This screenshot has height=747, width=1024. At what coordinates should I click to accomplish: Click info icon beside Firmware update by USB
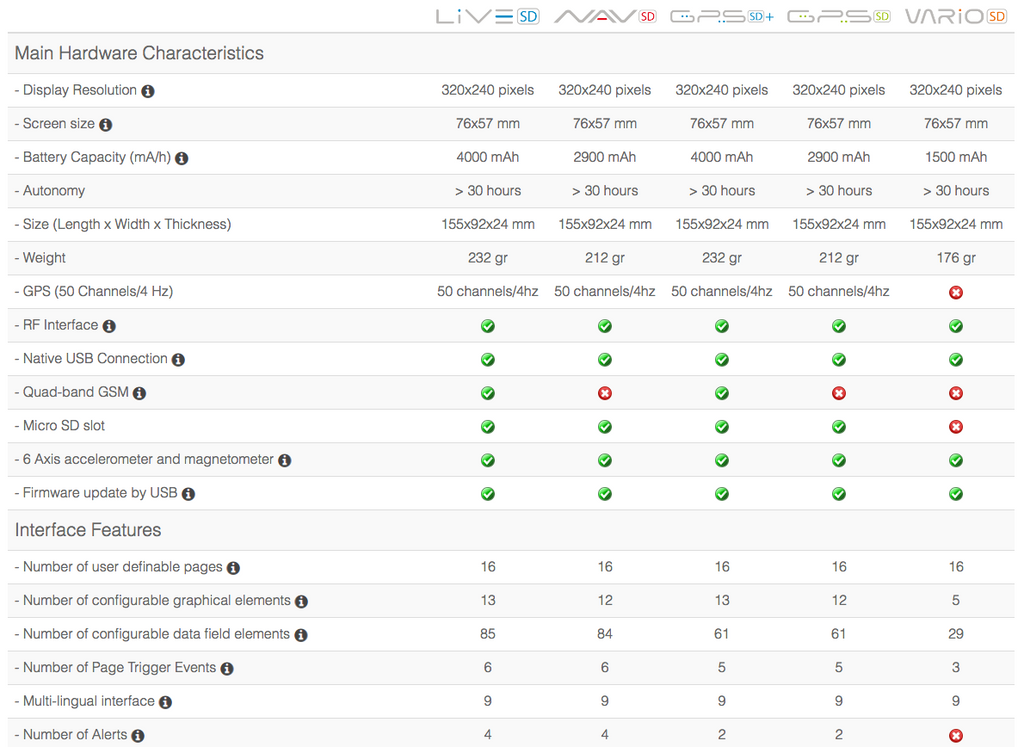(x=188, y=494)
